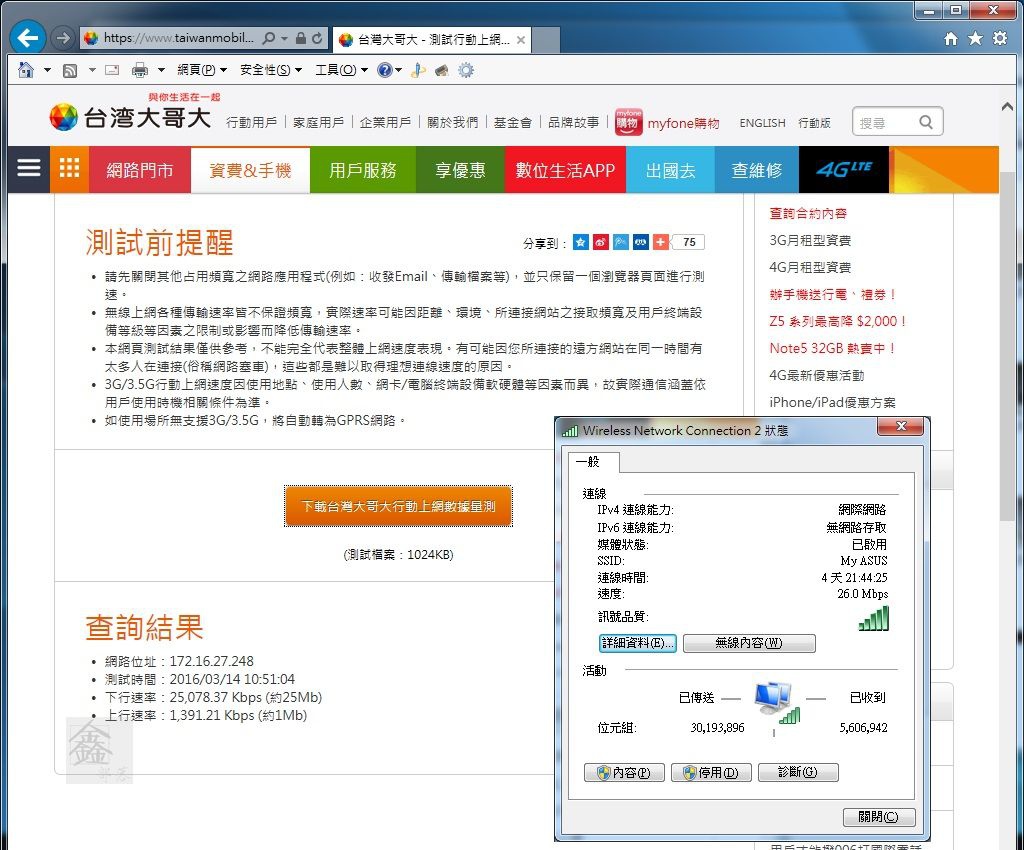Screen dimensions: 1024x850
Task: Close the Wireless Network Connection 2 dialog with X
Action: (x=901, y=426)
